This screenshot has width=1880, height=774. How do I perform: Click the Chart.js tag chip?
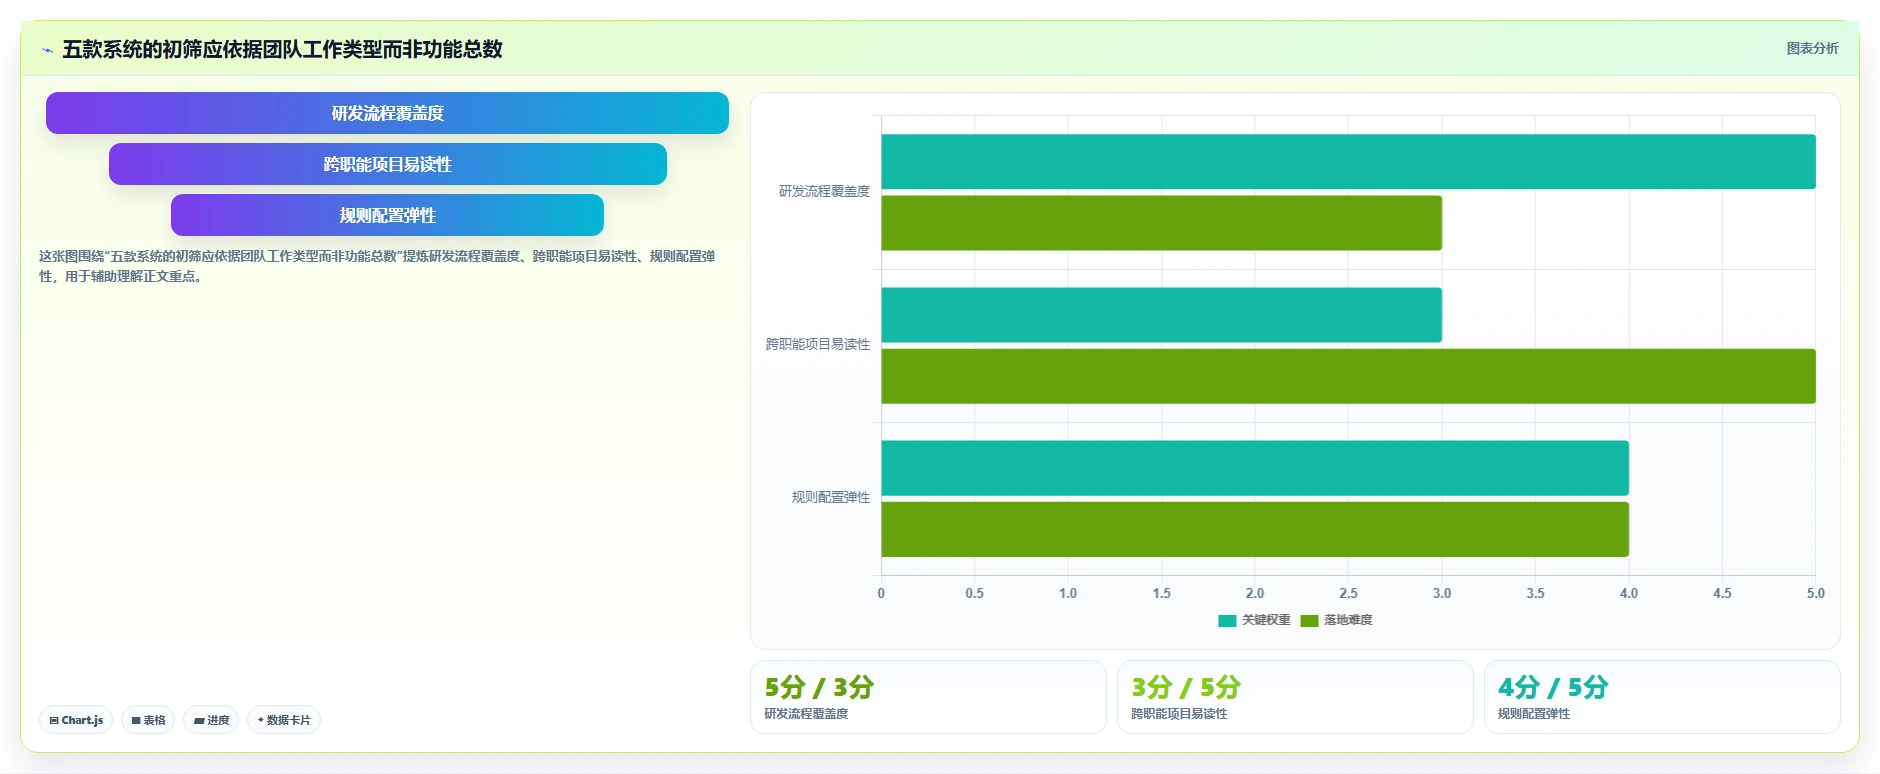pyautogui.click(x=76, y=720)
